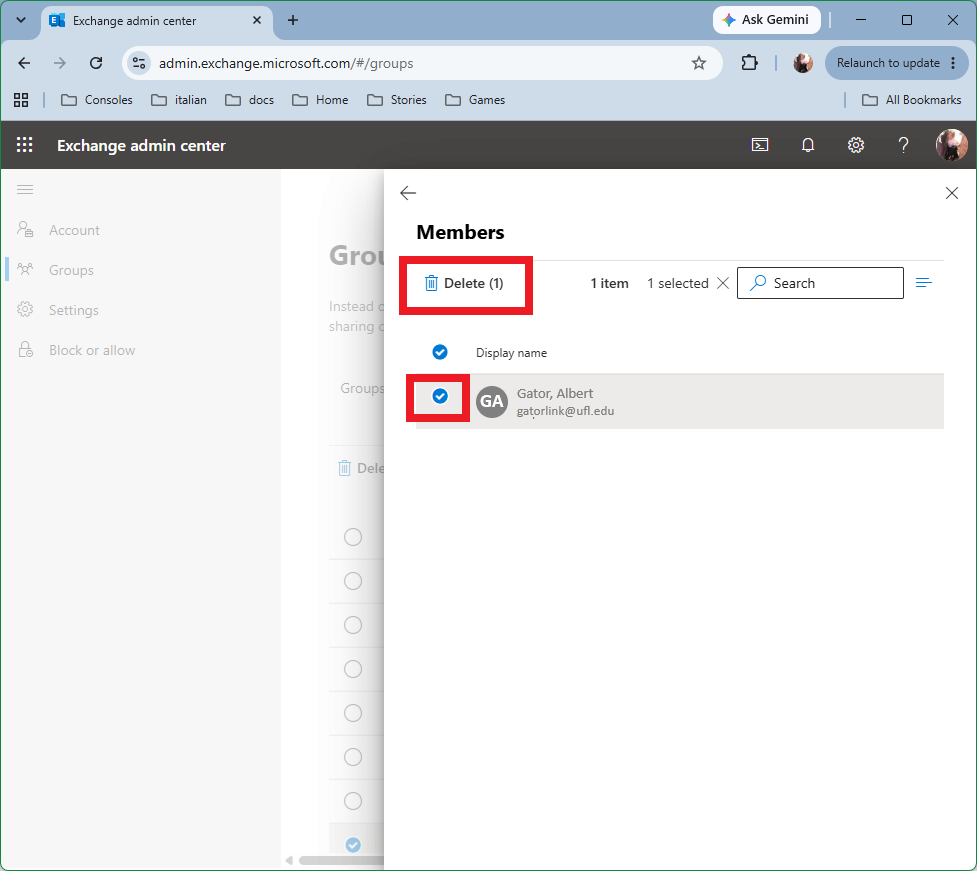Open the tab search dropdown arrow

point(21,20)
